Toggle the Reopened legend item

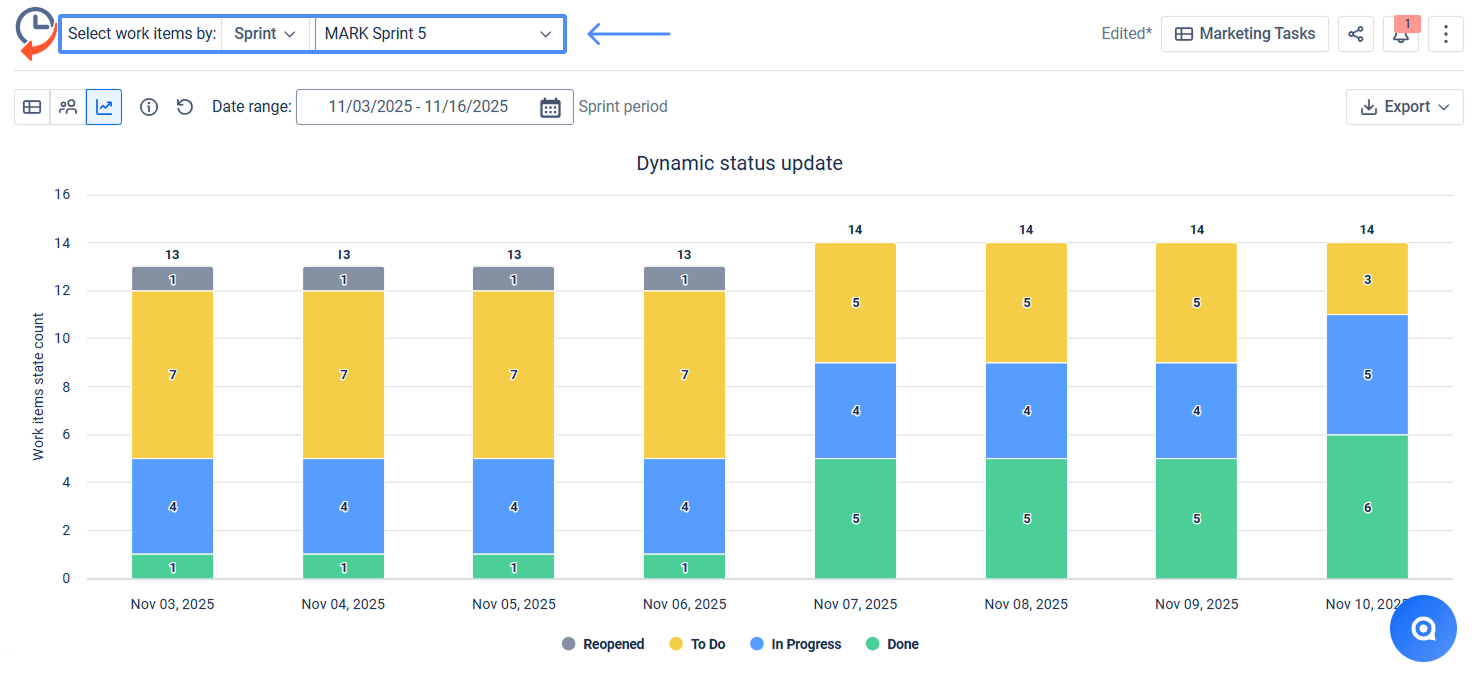pyautogui.click(x=603, y=645)
